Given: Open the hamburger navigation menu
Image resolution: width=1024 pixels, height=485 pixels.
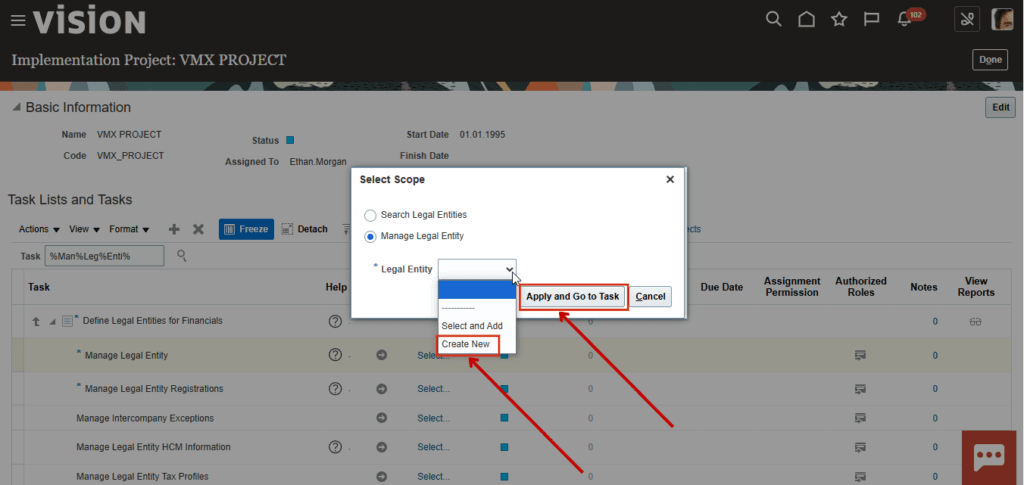Looking at the screenshot, I should pos(18,21).
